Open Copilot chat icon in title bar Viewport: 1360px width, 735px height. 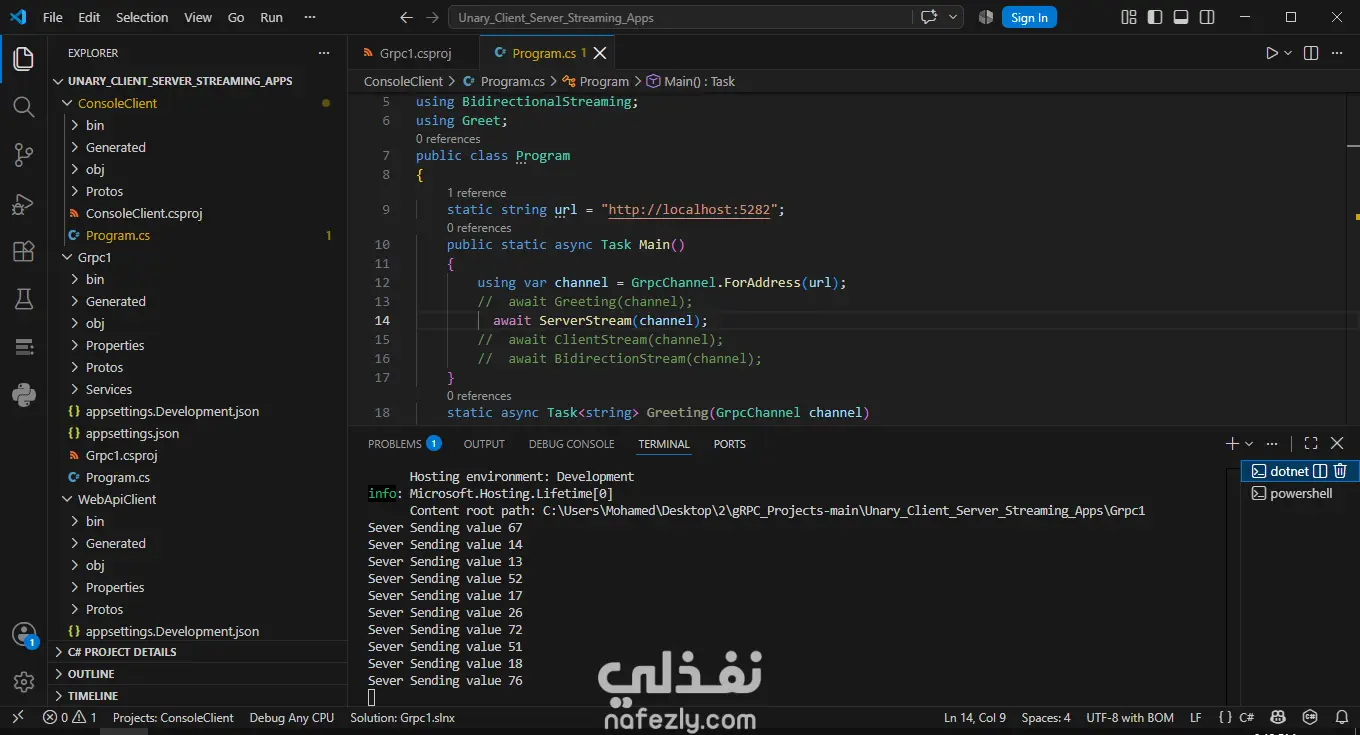click(x=929, y=17)
